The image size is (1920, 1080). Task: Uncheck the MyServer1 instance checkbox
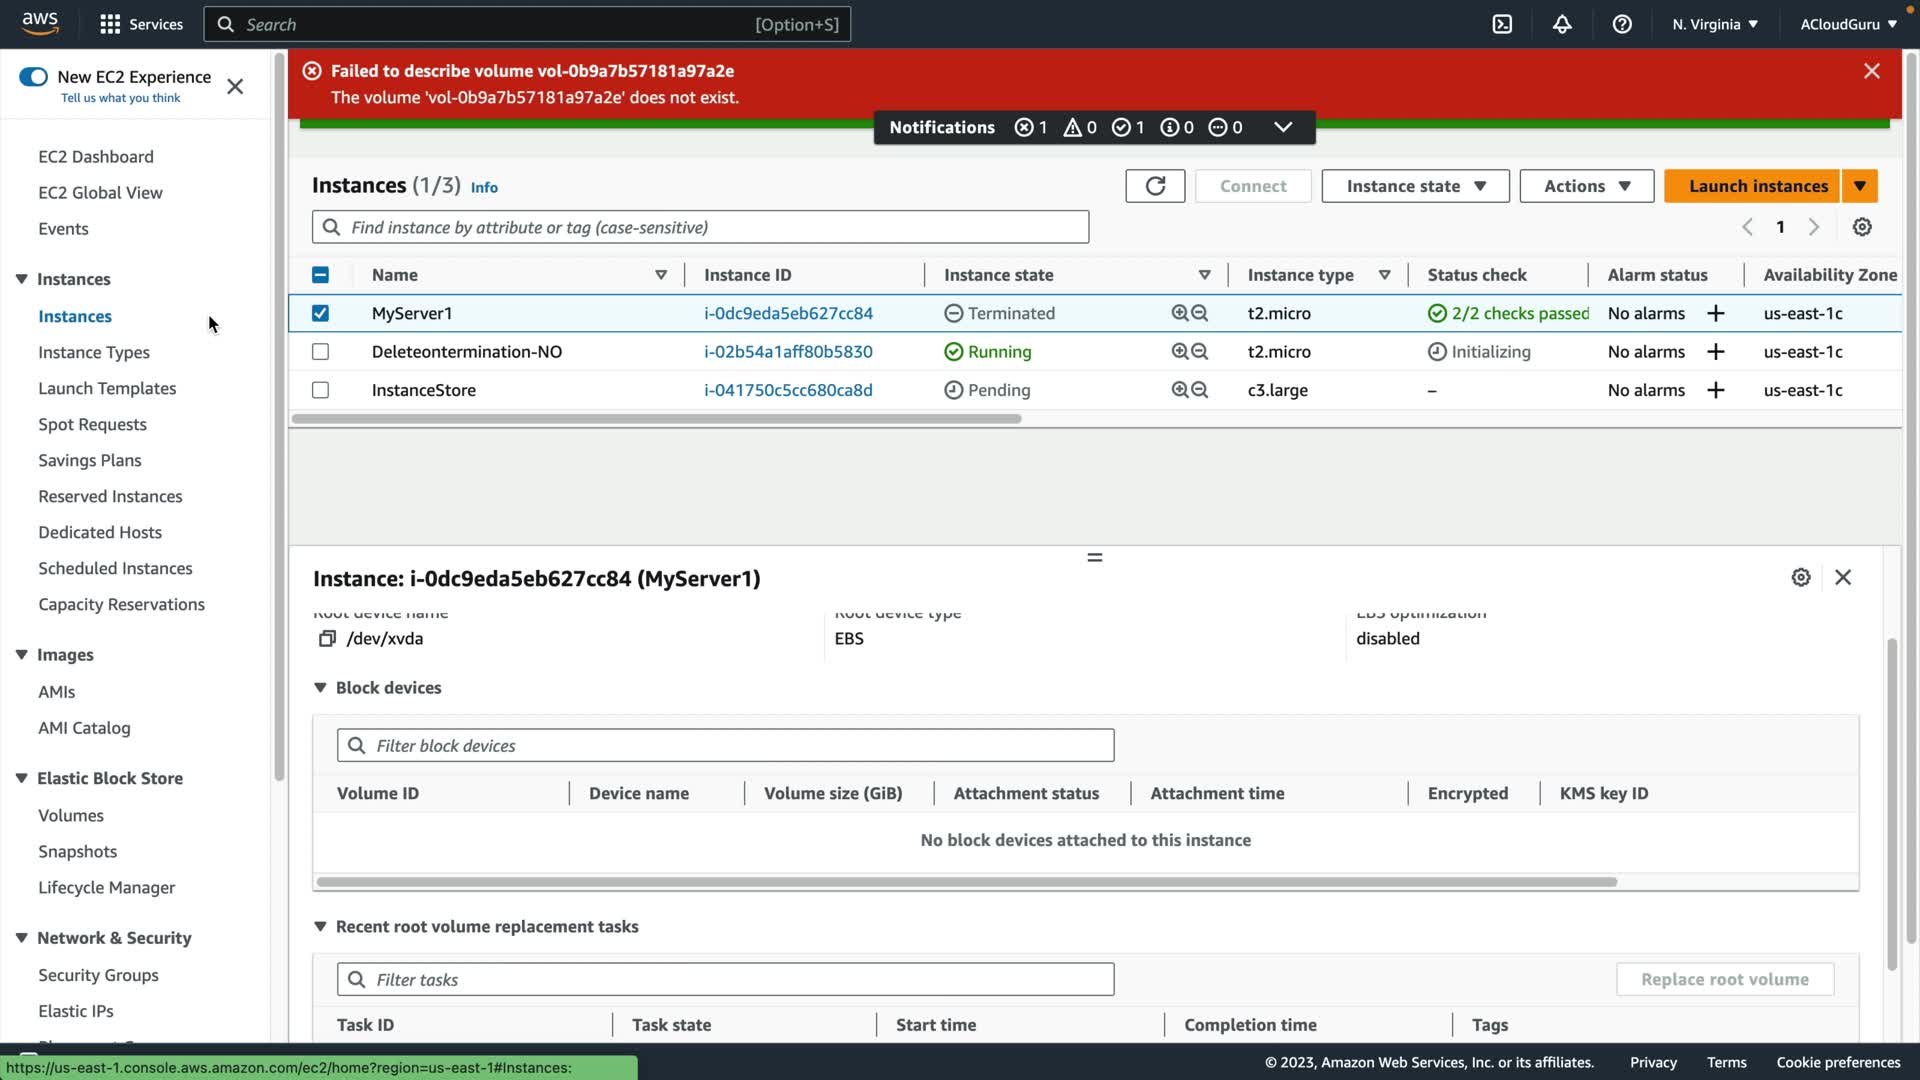320,313
